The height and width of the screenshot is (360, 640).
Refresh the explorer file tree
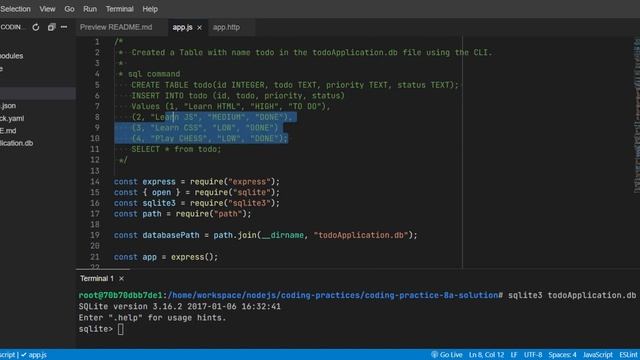[x=36, y=27]
